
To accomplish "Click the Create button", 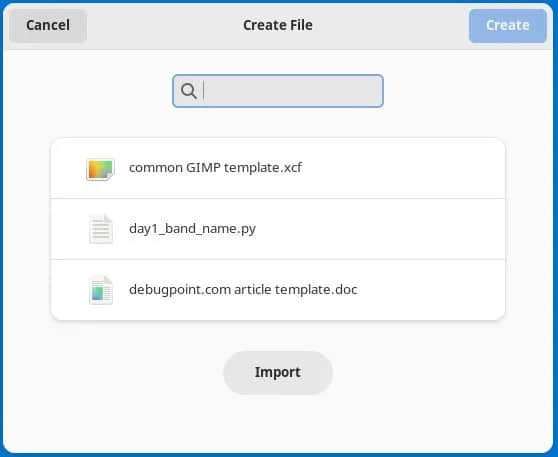I will coord(507,26).
